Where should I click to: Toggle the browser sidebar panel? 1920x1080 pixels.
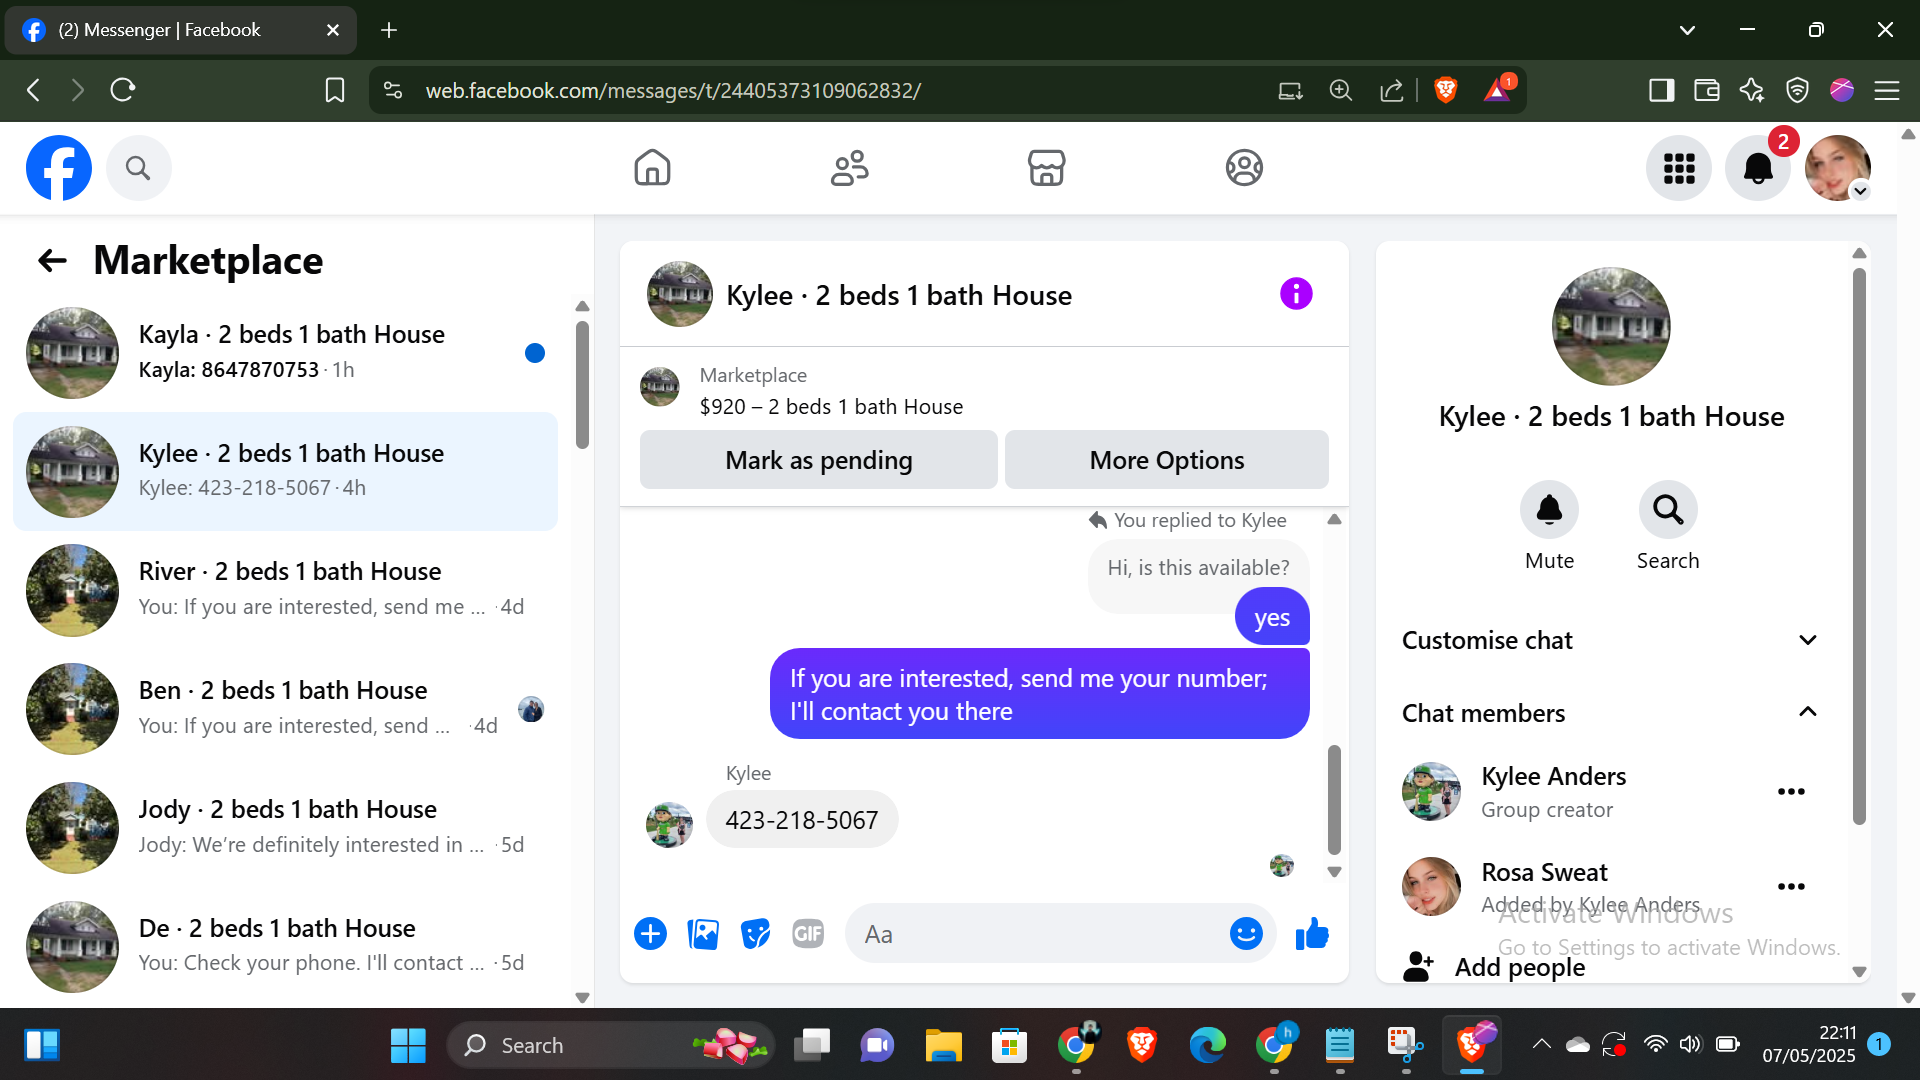pyautogui.click(x=1661, y=90)
